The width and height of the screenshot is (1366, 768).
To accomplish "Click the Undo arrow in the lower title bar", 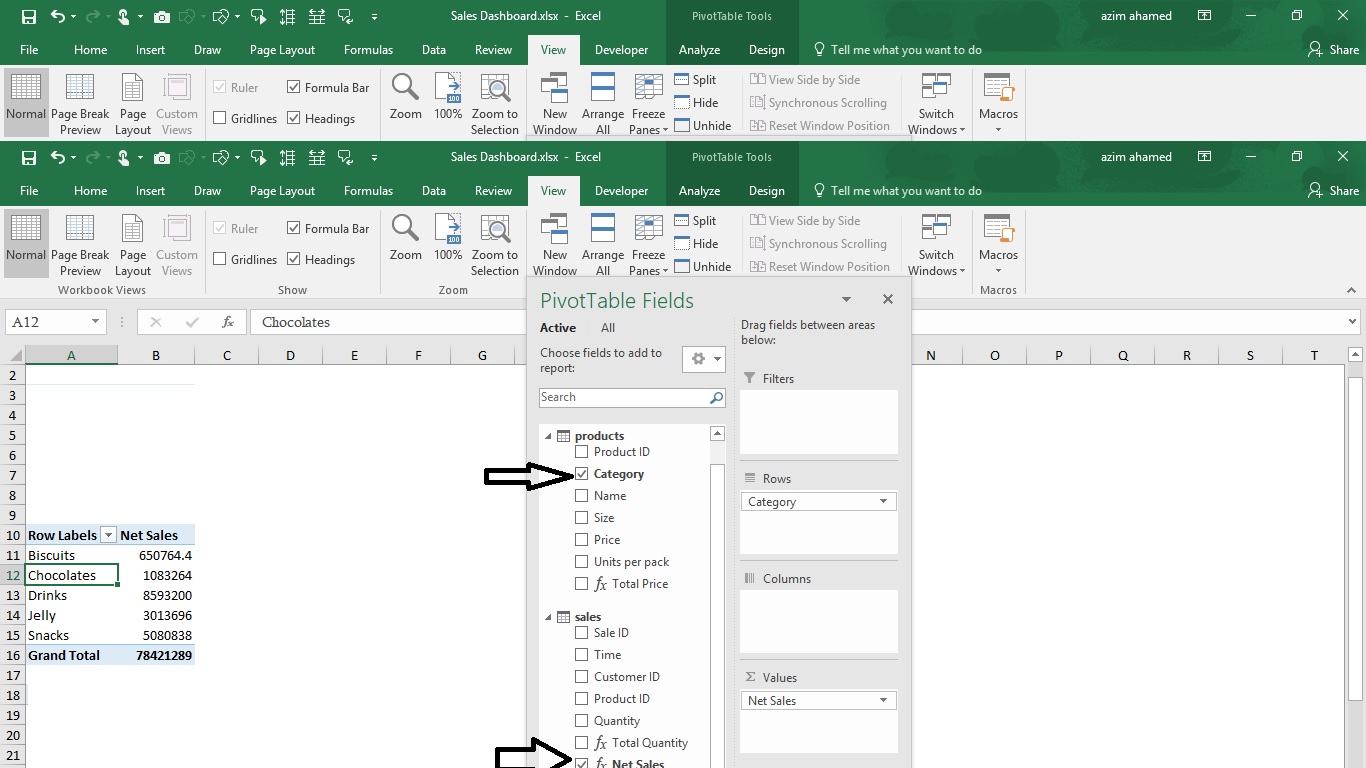I will click(x=57, y=157).
